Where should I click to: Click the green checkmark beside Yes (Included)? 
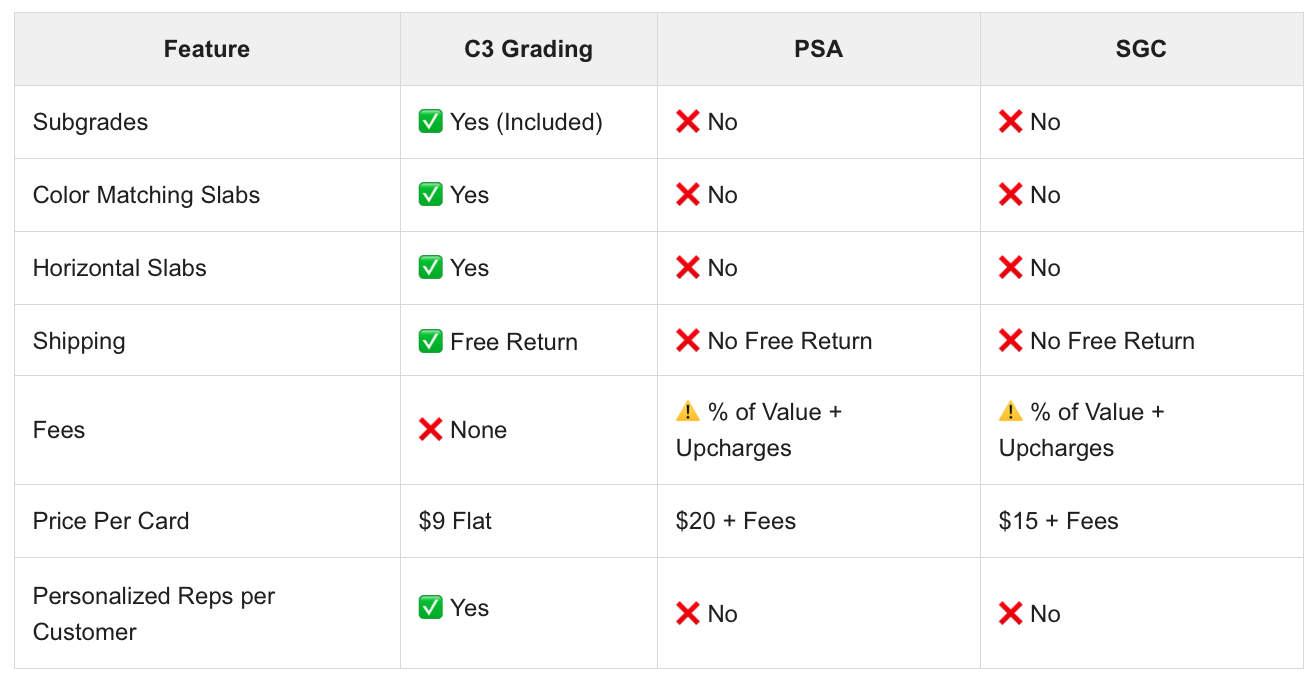click(x=431, y=122)
